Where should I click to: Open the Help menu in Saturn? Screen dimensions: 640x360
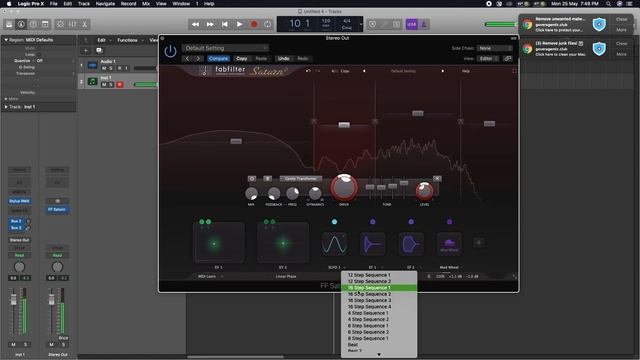coord(466,71)
